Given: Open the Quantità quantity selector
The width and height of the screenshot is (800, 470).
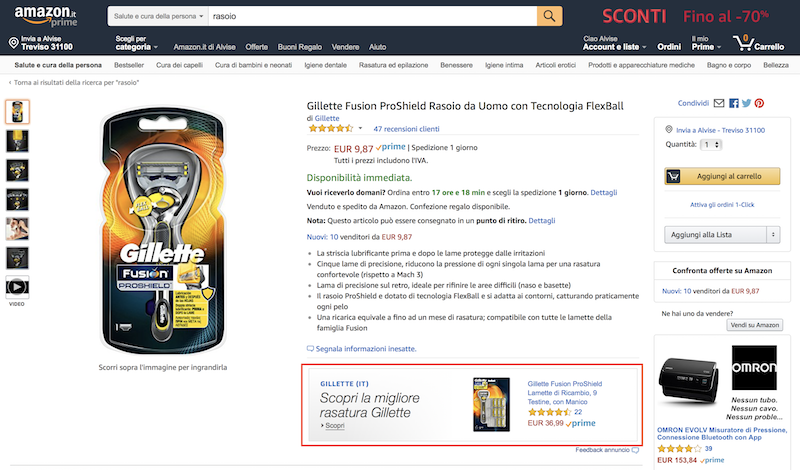Looking at the screenshot, I should [x=711, y=145].
